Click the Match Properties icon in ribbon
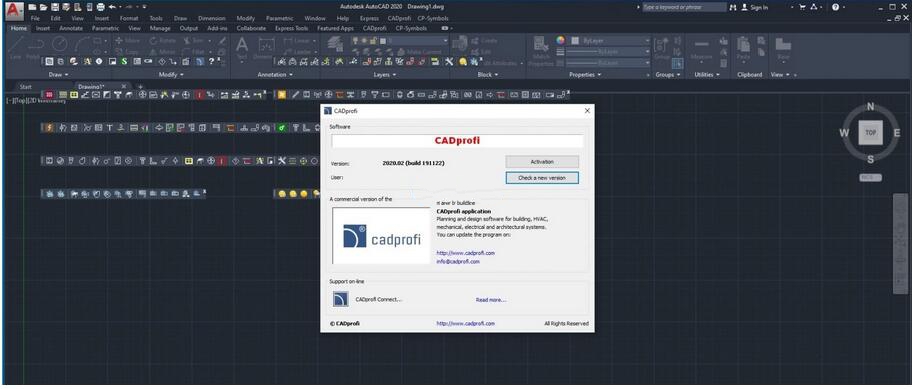The image size is (923, 389). coord(540,44)
